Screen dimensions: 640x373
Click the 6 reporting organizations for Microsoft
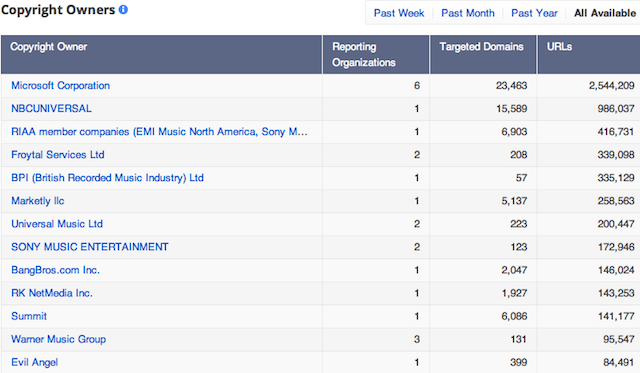[417, 86]
